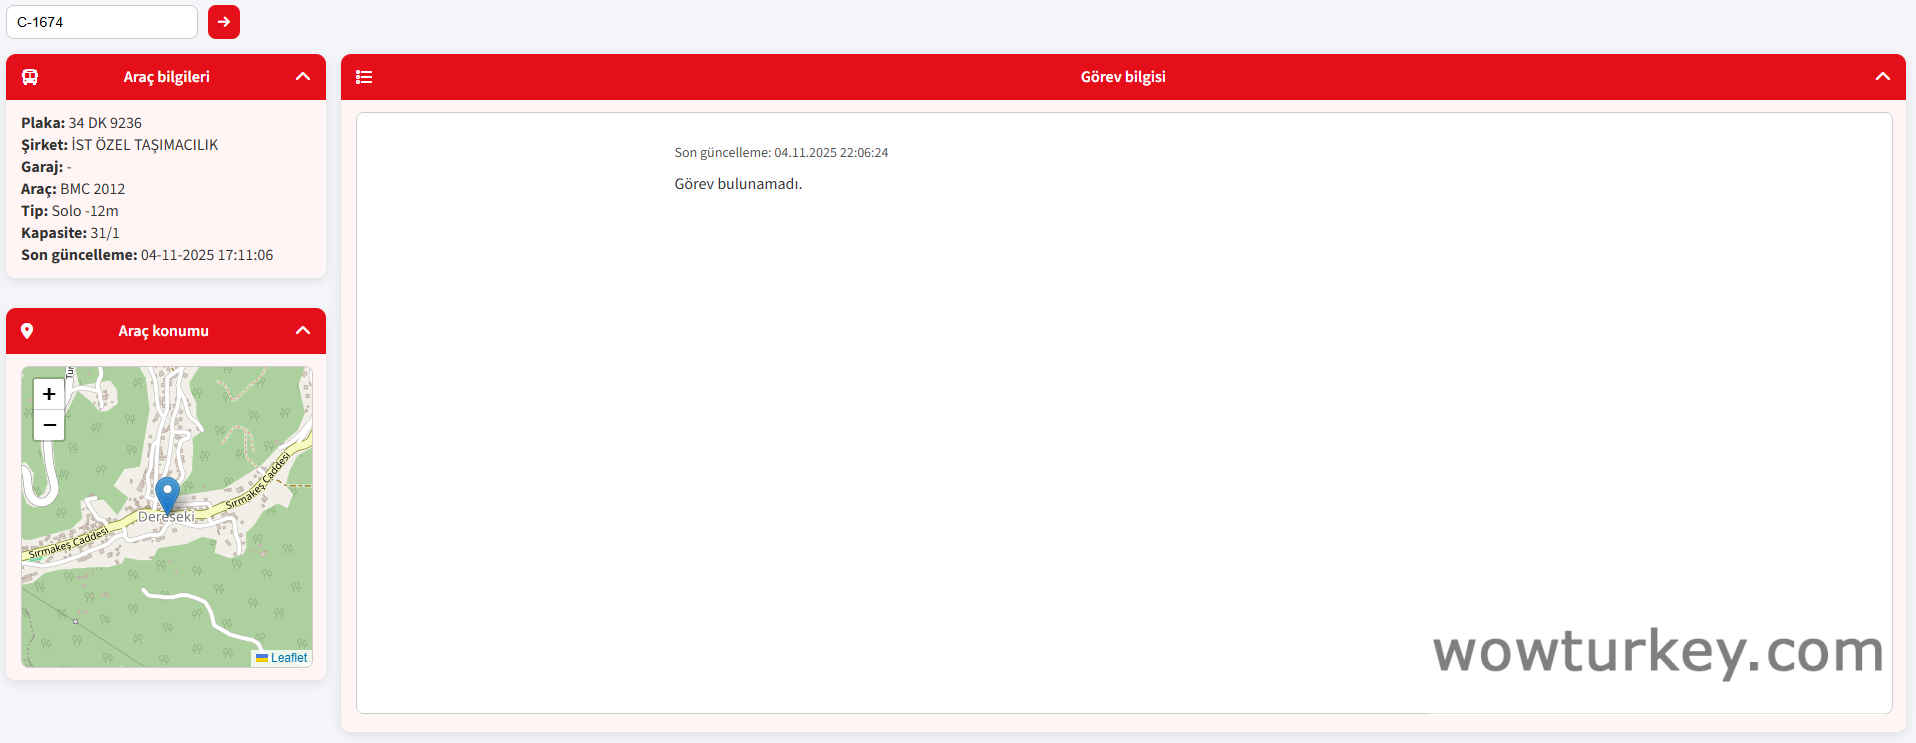Select the blue vehicle marker on the map
The height and width of the screenshot is (743, 1916).
[167, 494]
